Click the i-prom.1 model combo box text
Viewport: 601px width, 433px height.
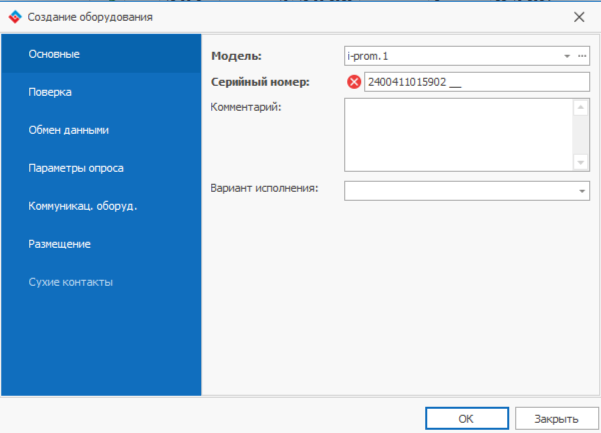tap(450, 56)
